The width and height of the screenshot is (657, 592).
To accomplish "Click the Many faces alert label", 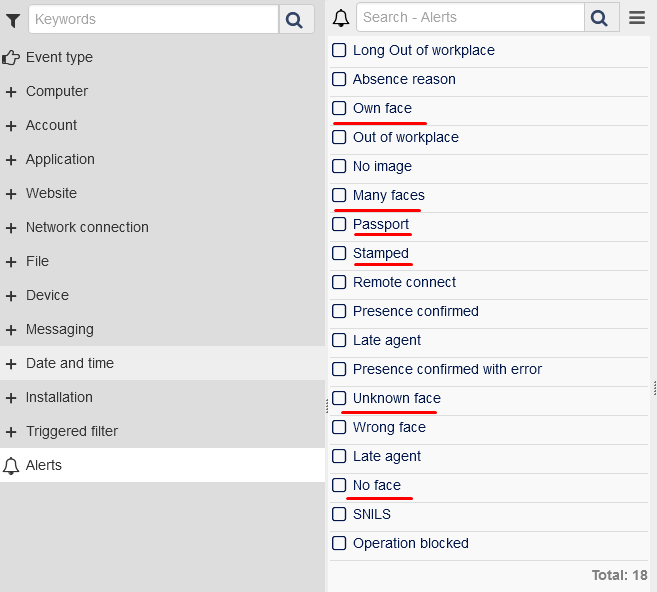I will pos(389,195).
